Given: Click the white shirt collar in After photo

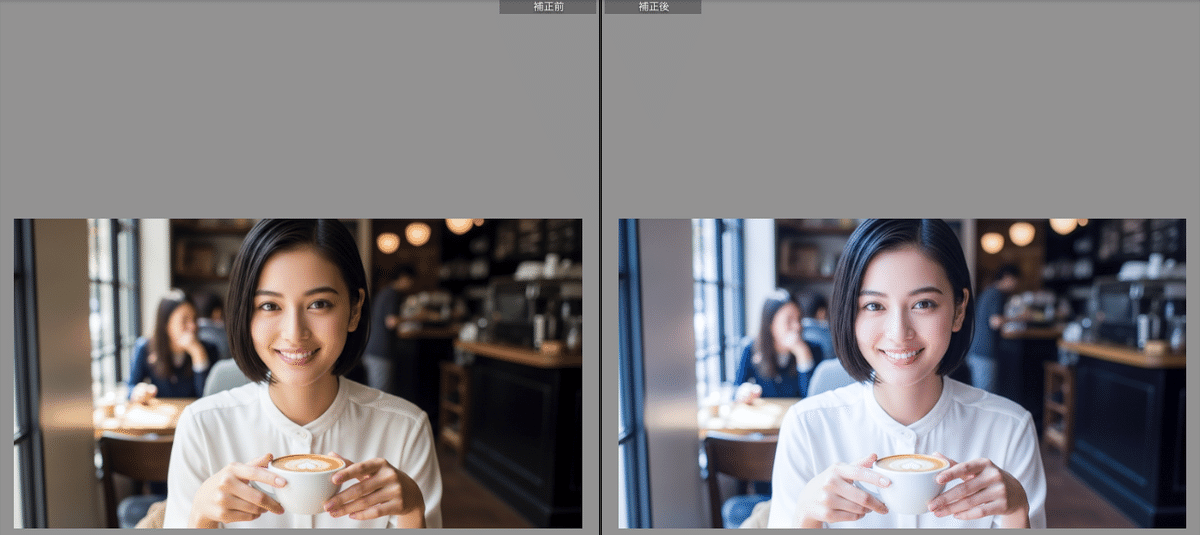Looking at the screenshot, I should point(905,395).
